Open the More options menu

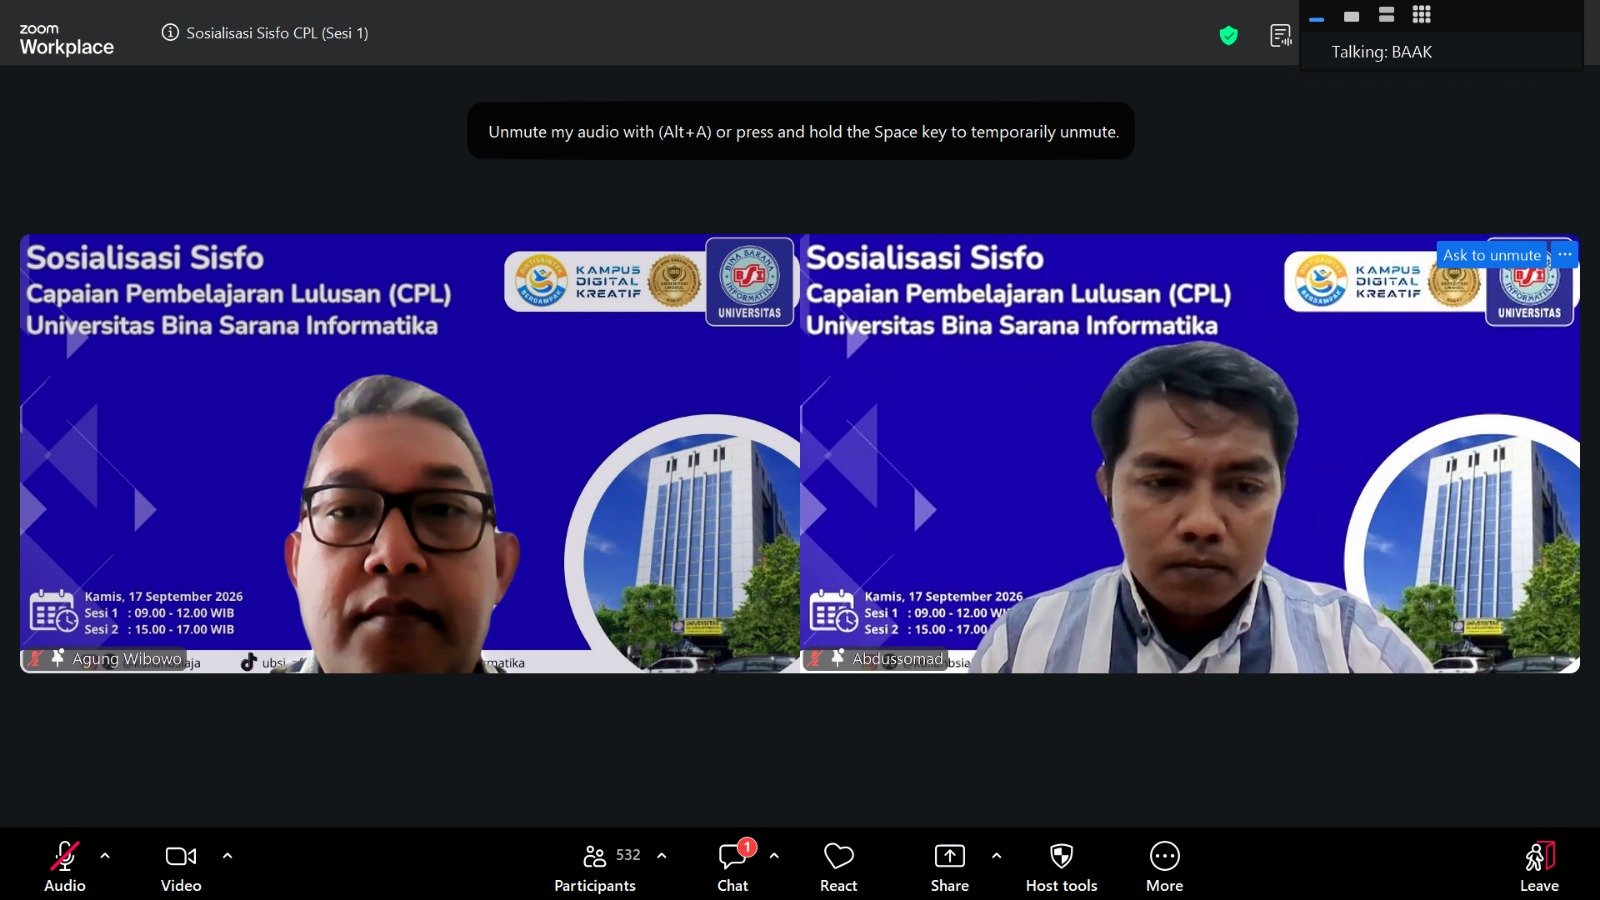1164,866
